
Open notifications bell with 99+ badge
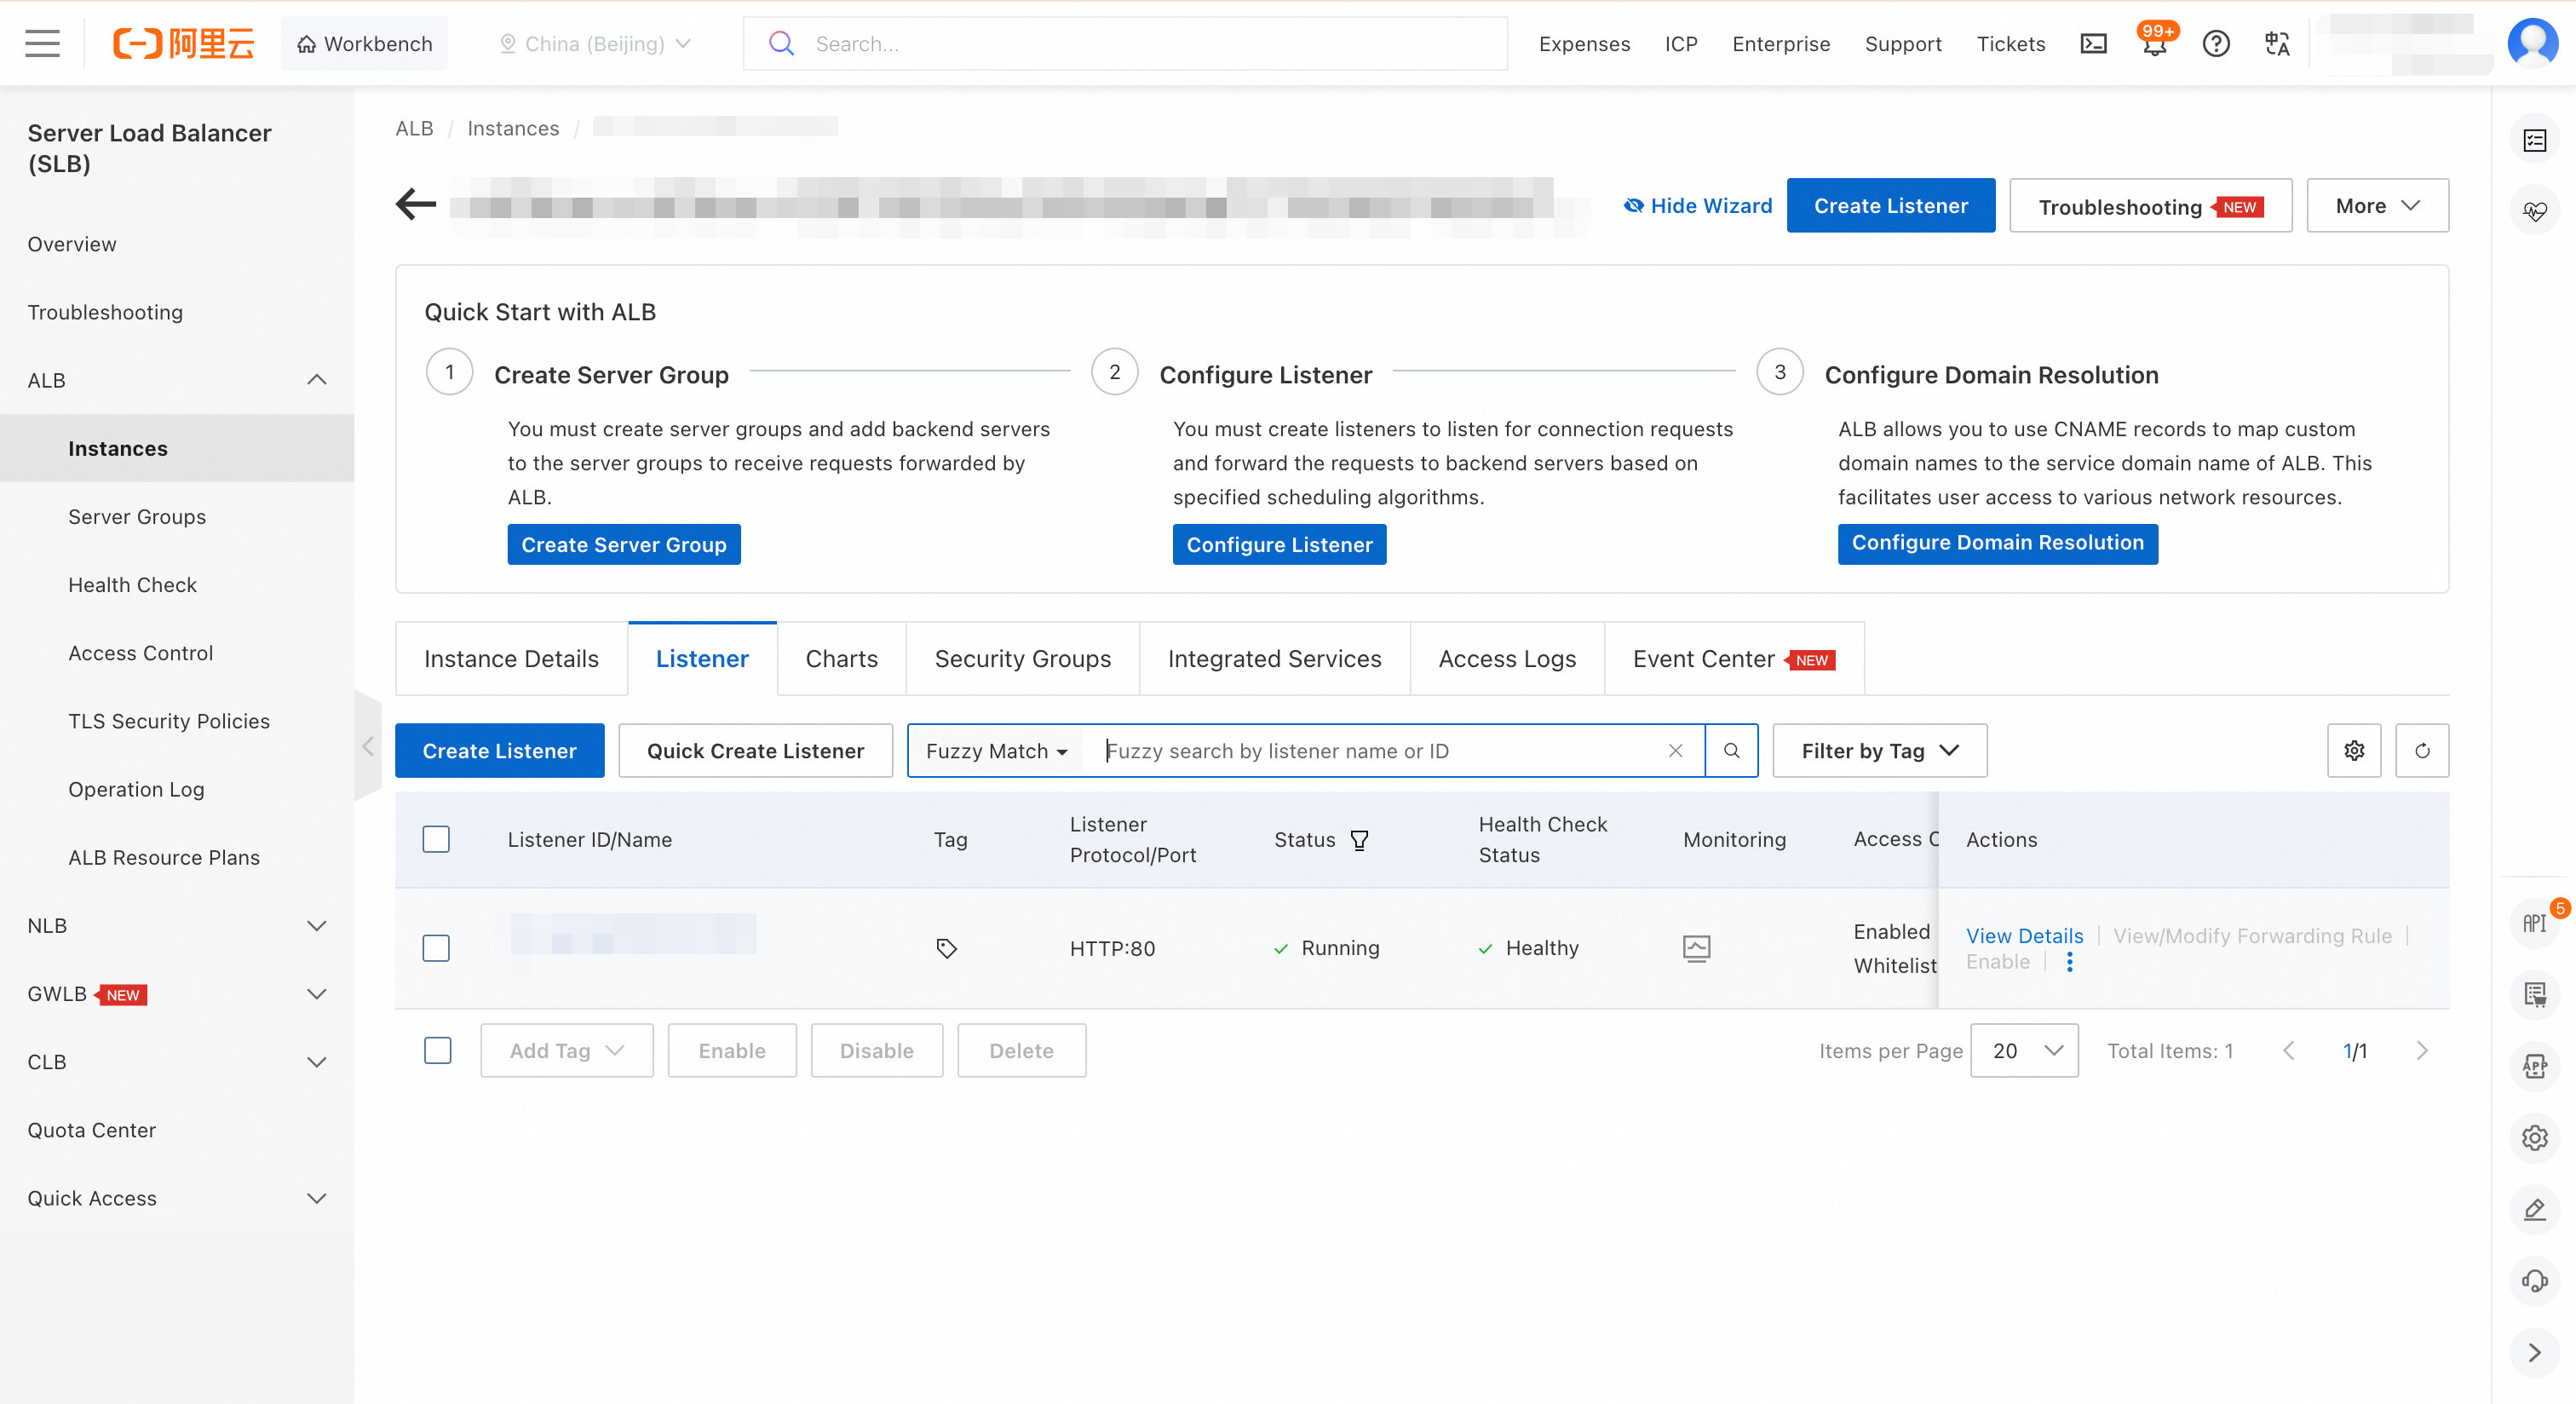[2155, 43]
